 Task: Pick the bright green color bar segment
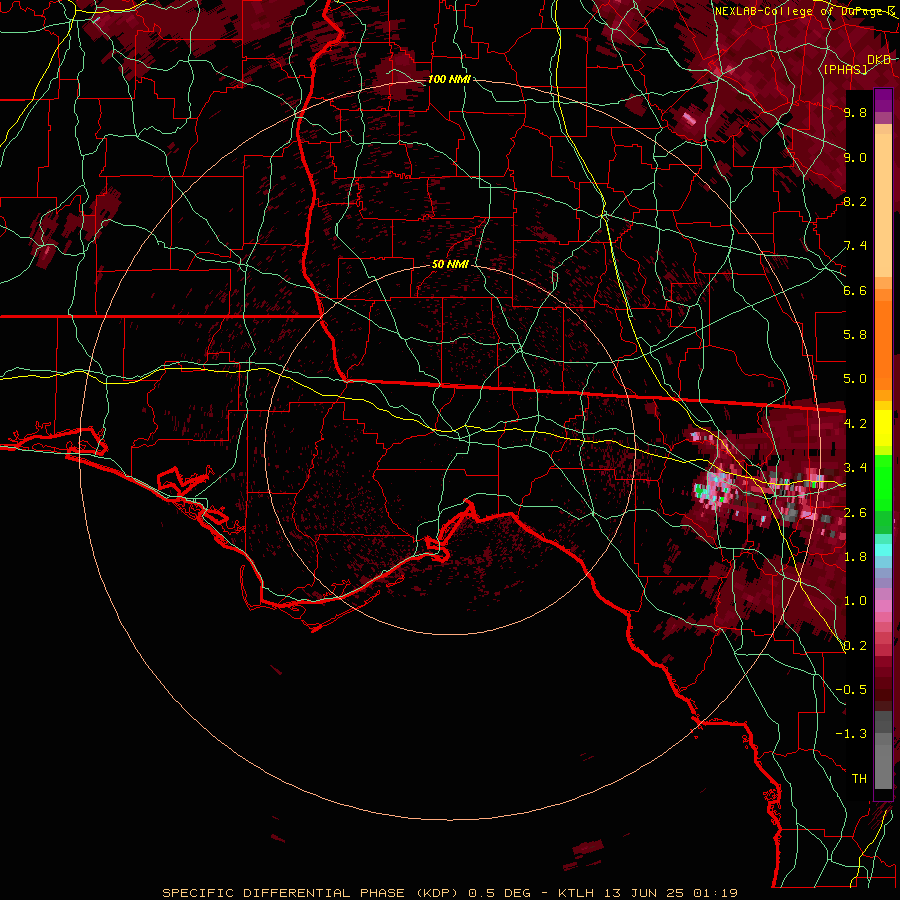[883, 485]
